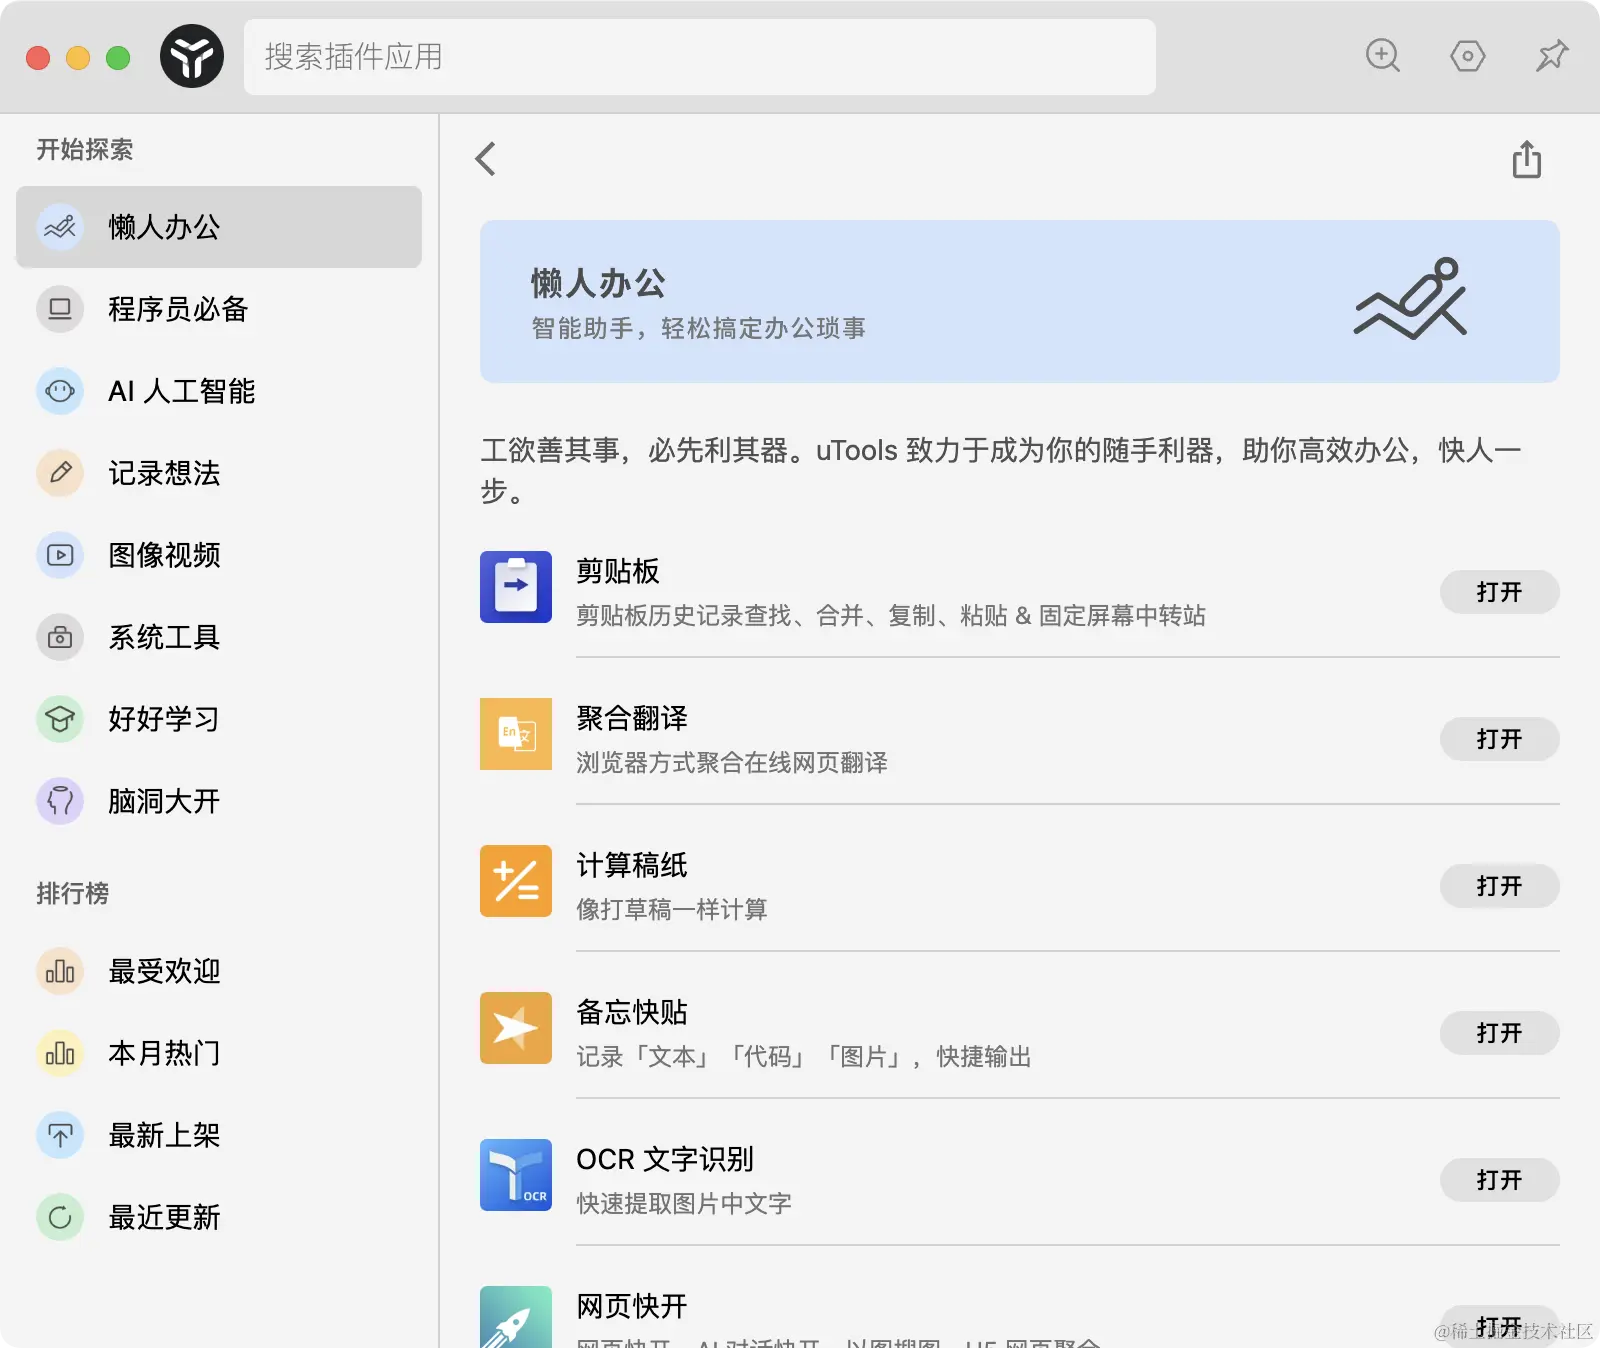The image size is (1600, 1348).
Task: Click the 计算稿纸 plugin title
Action: [x=632, y=865]
